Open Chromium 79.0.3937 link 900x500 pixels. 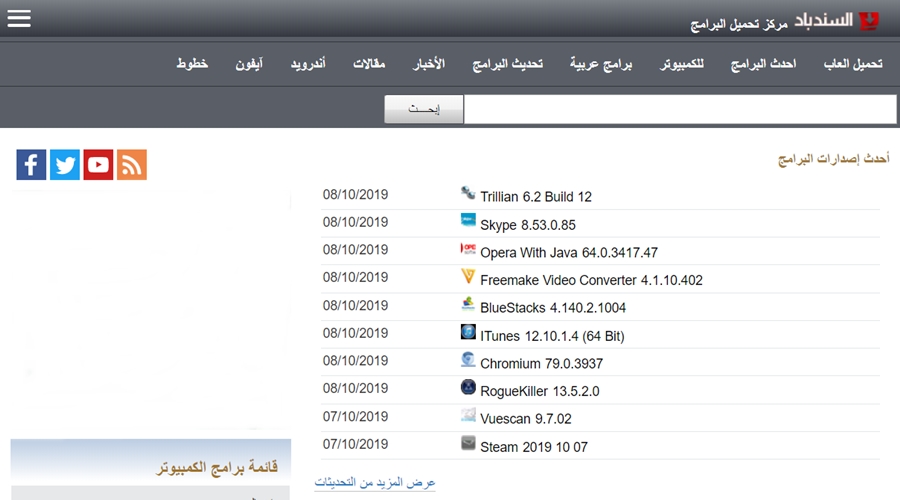coord(541,363)
